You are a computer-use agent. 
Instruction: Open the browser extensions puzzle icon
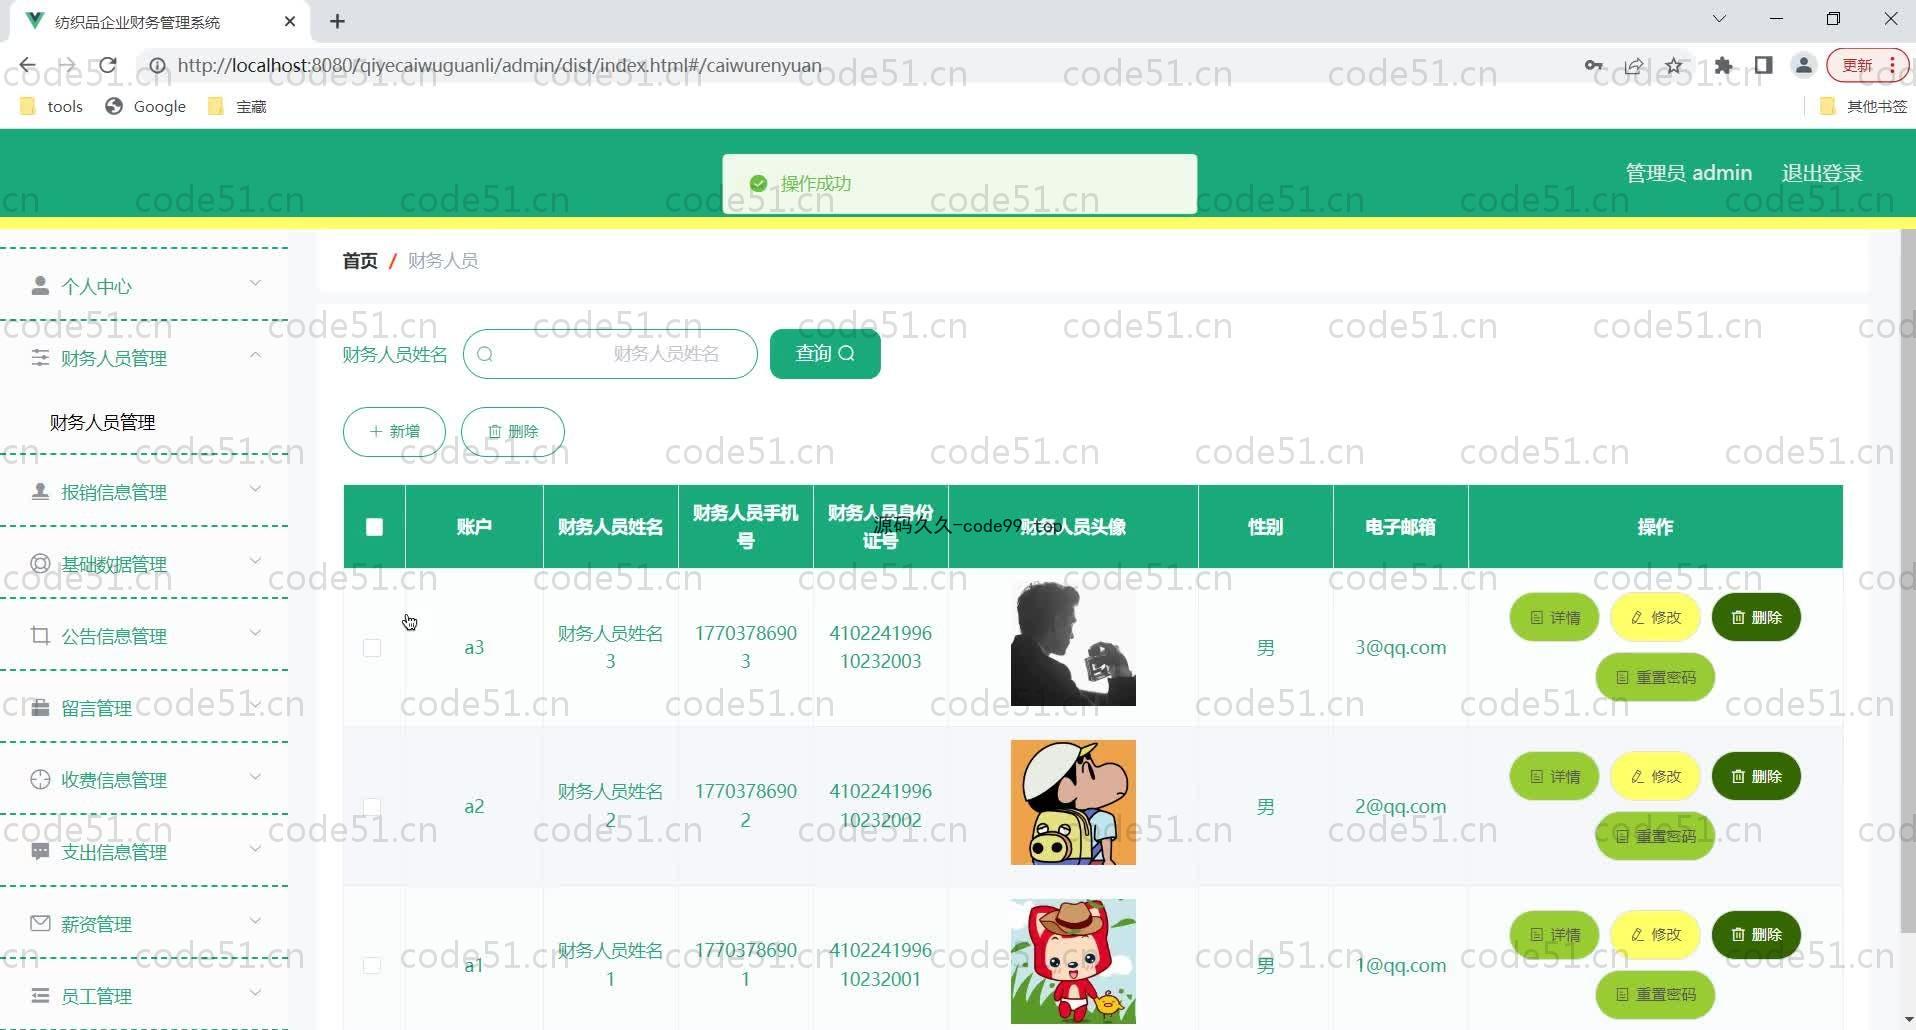(1723, 66)
